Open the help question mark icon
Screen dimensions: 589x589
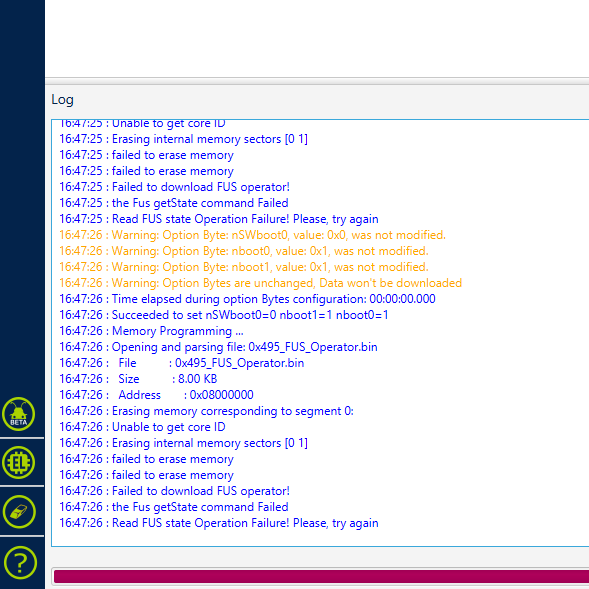(x=20, y=563)
